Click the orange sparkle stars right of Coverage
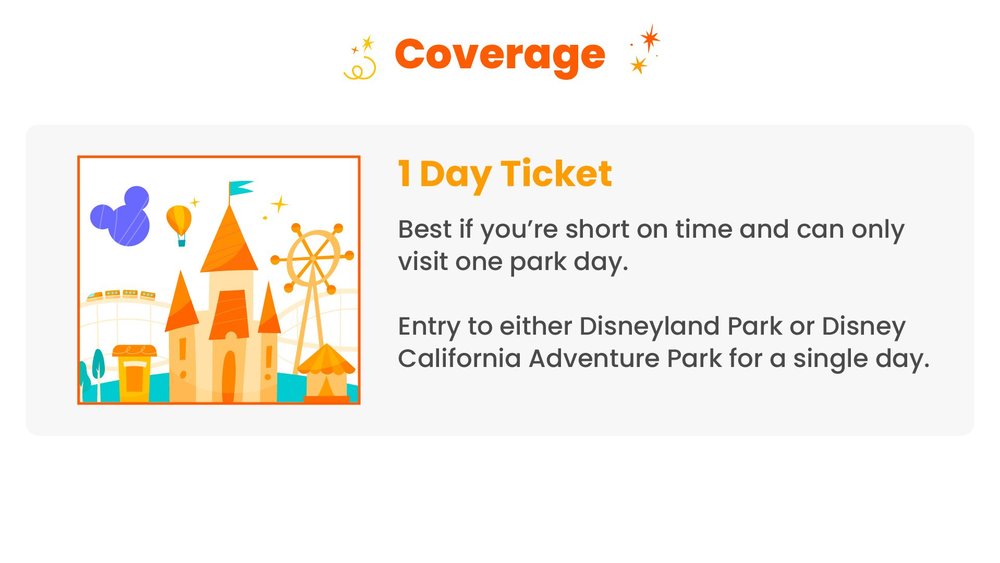Image resolution: width=1000 pixels, height=563 pixels. [x=644, y=50]
